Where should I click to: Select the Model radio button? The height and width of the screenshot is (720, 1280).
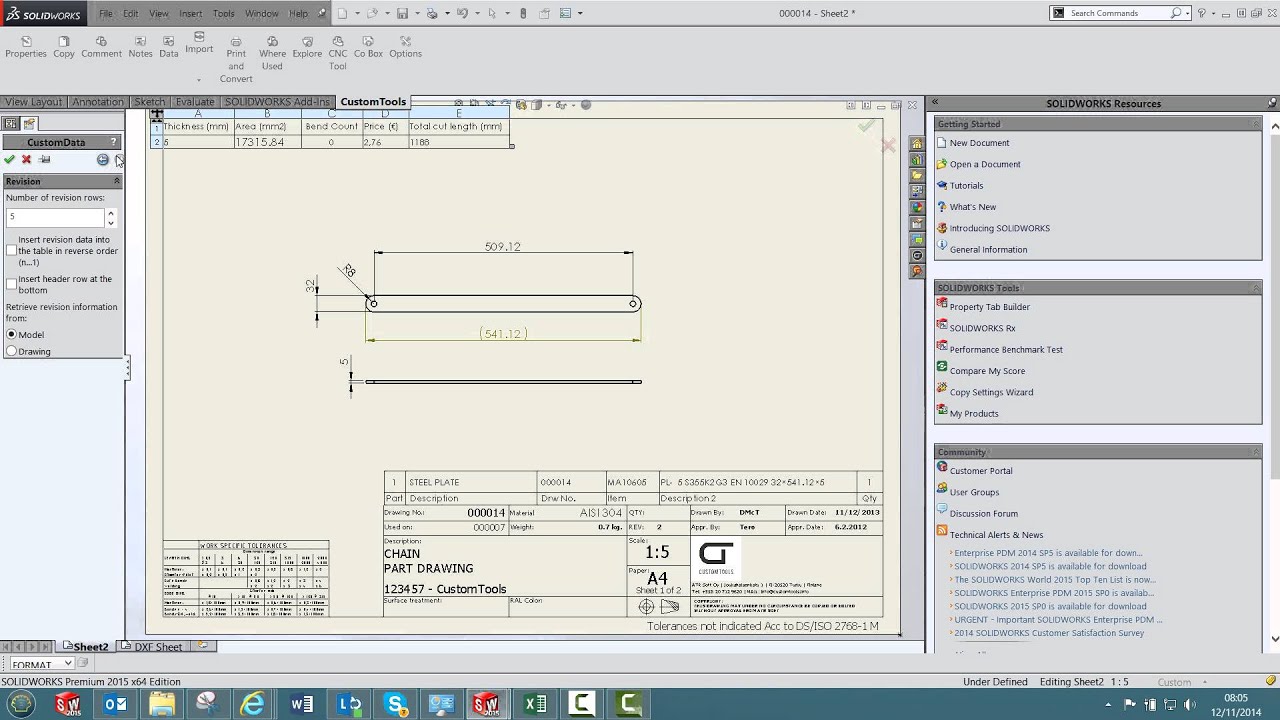12,335
